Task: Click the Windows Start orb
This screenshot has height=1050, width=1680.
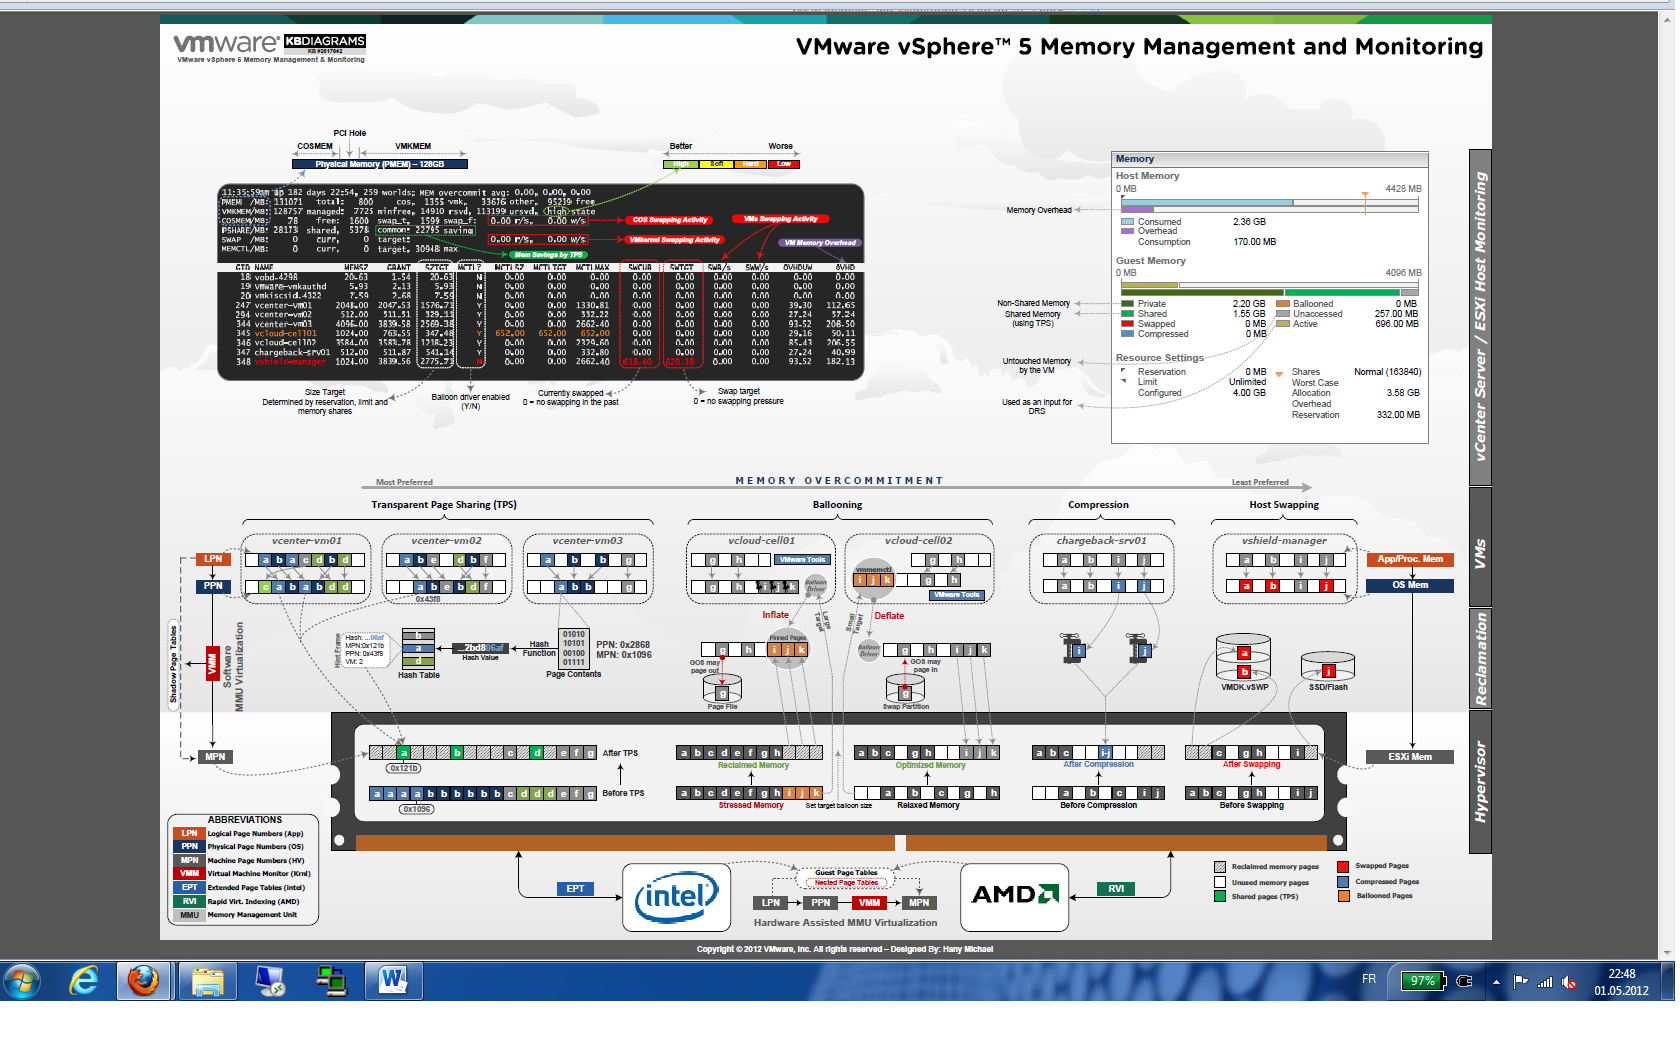Action: (x=22, y=981)
